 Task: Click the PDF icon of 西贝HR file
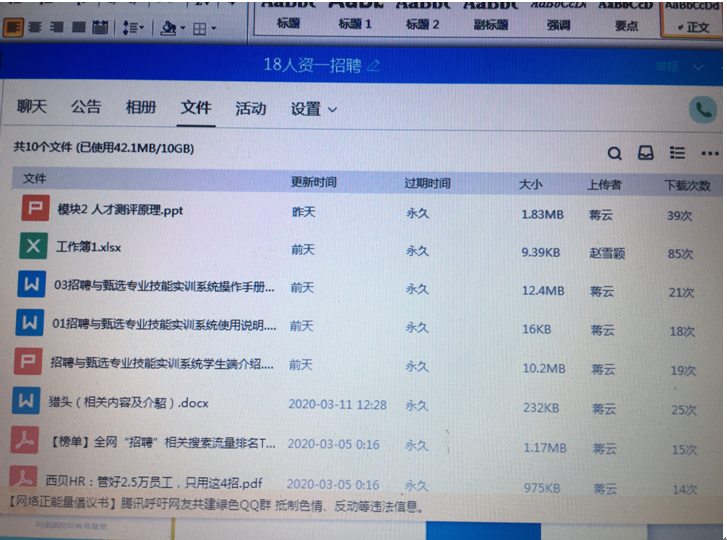coord(22,479)
